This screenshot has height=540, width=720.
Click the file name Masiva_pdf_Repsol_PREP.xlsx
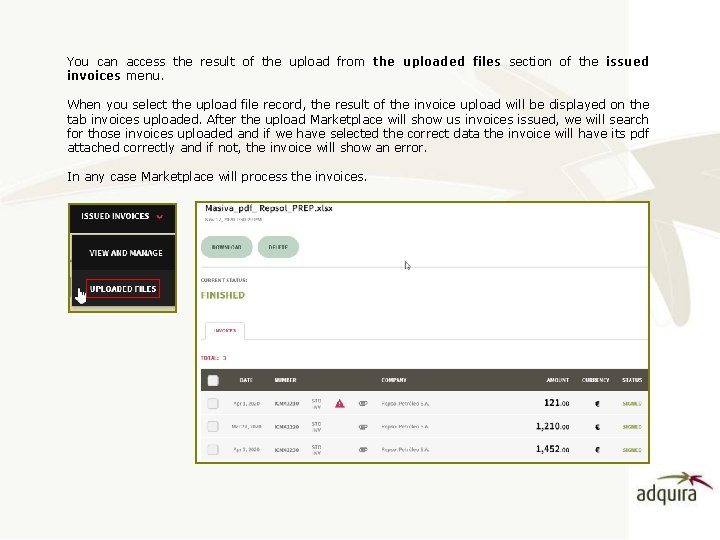pyautogui.click(x=269, y=208)
